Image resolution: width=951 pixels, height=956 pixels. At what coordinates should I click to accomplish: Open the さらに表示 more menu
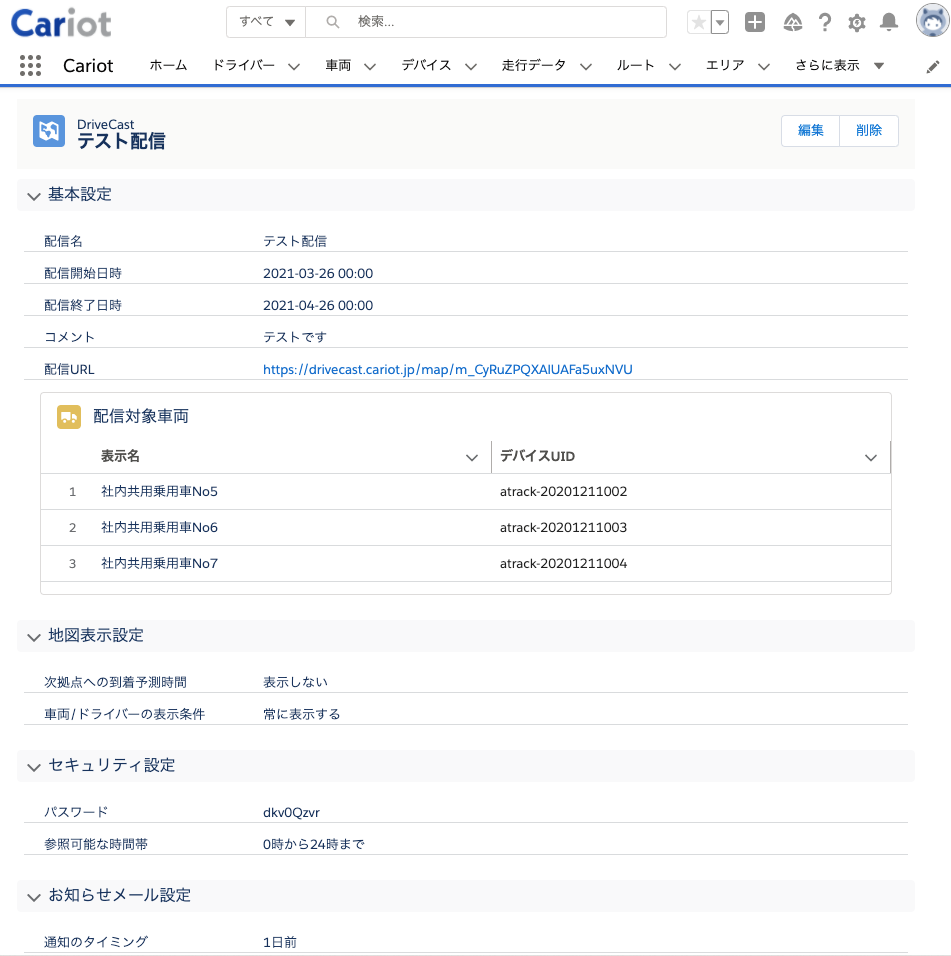[839, 65]
